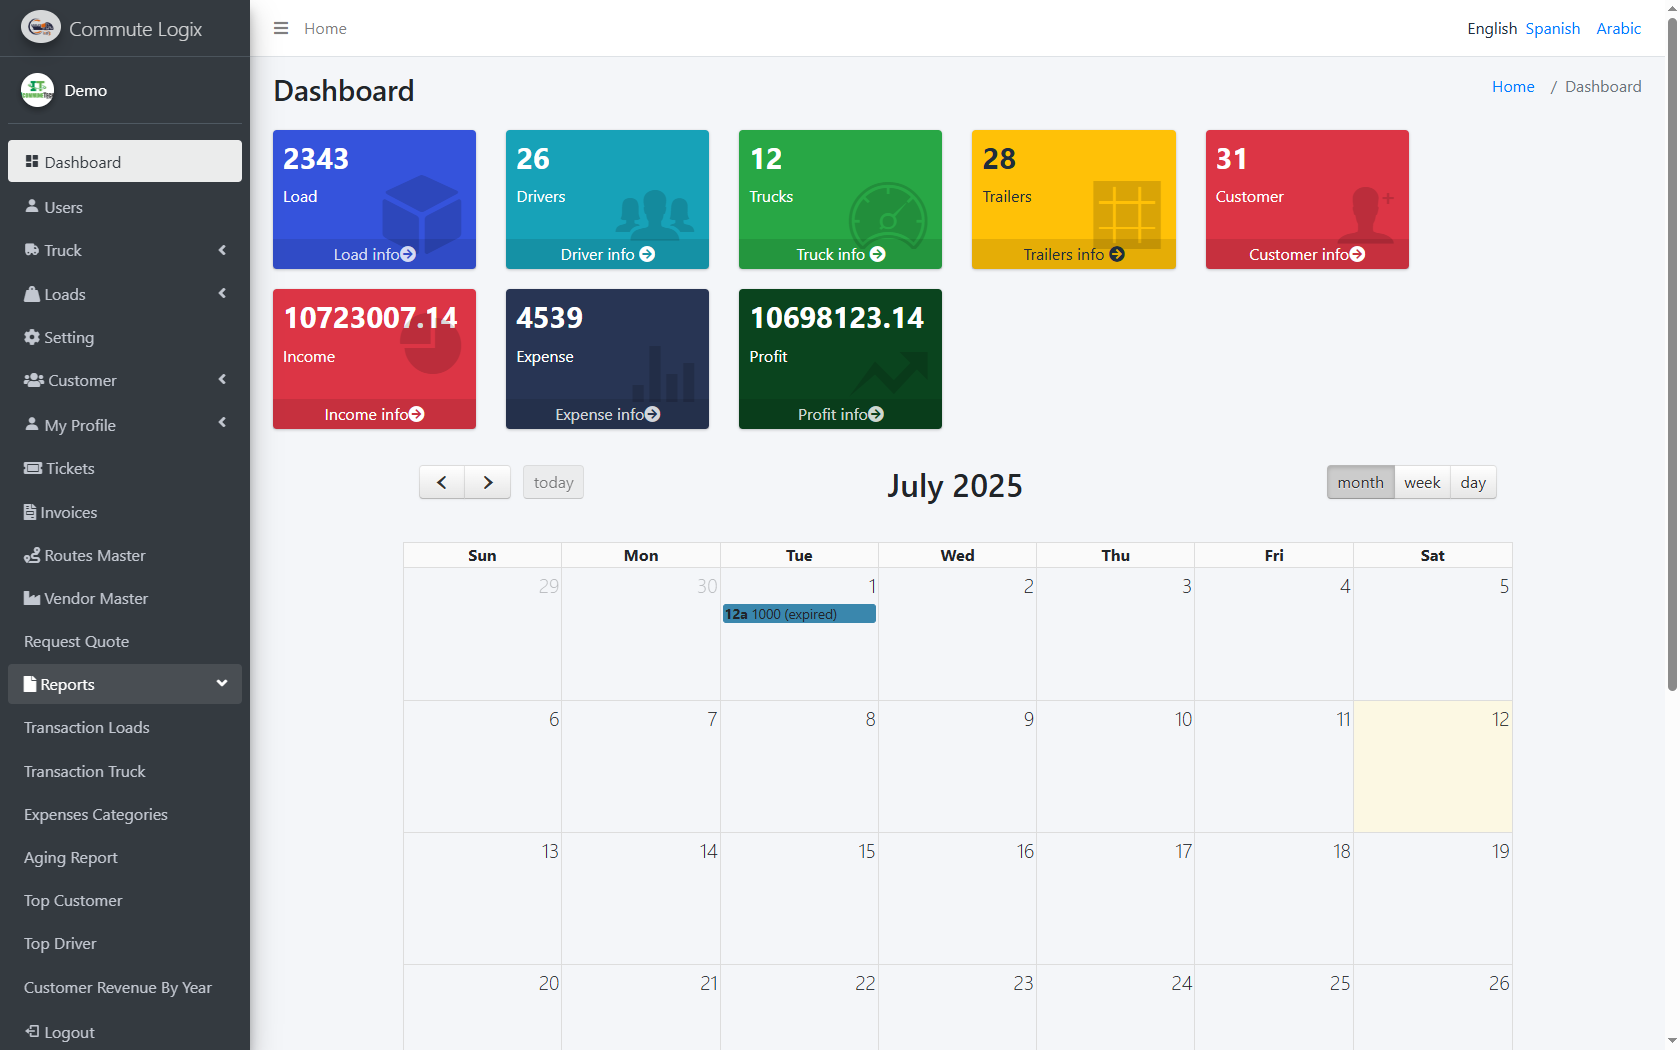1680x1050 pixels.
Task: Expand the Truck sidebar menu
Action: click(x=62, y=250)
